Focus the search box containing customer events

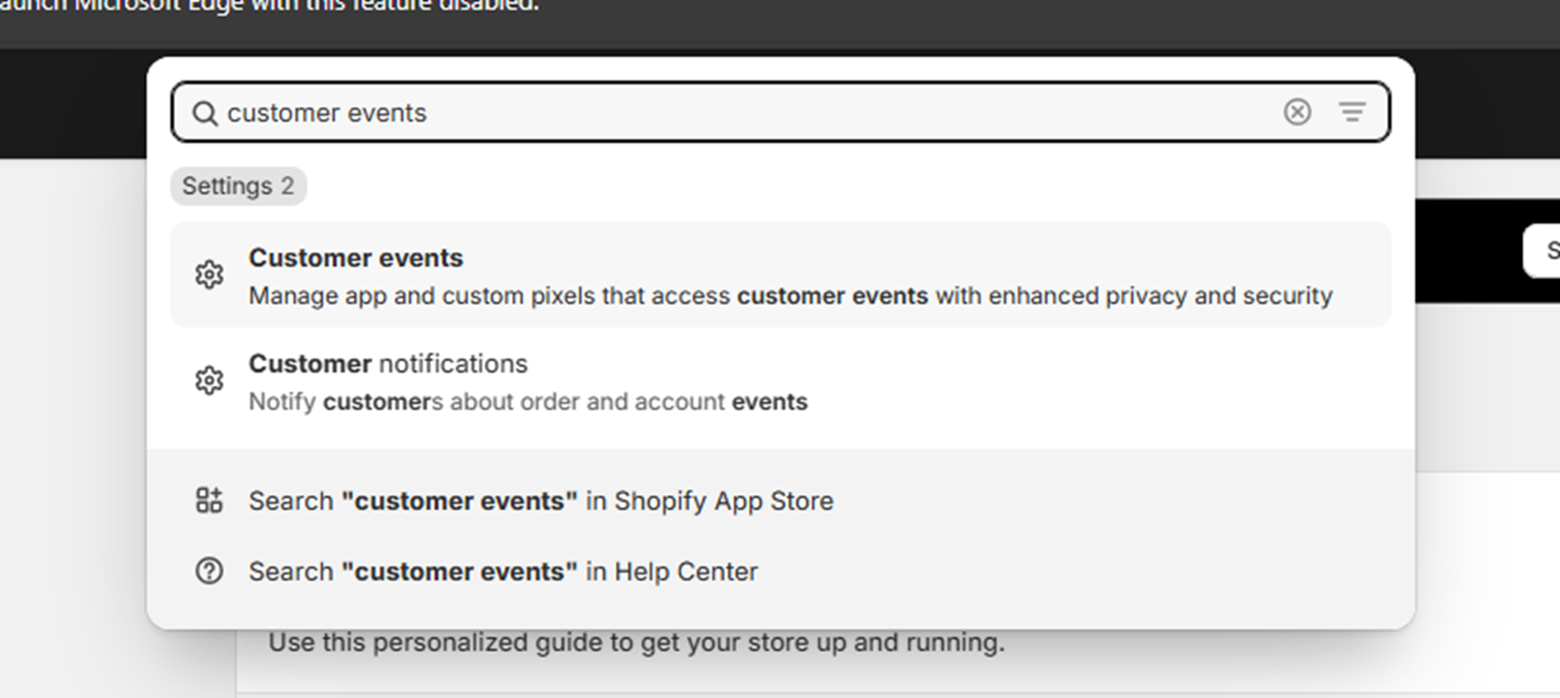click(x=780, y=112)
